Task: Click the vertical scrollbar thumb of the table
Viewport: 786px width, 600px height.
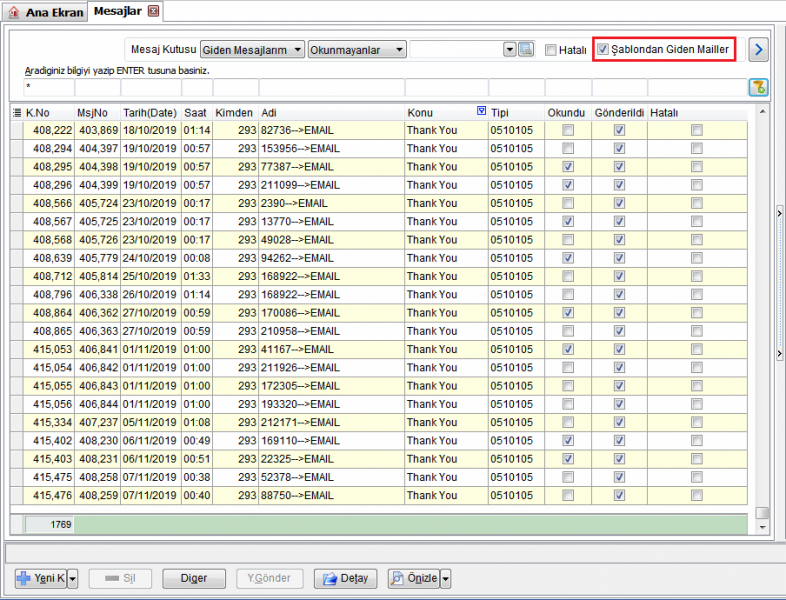Action: click(x=762, y=513)
